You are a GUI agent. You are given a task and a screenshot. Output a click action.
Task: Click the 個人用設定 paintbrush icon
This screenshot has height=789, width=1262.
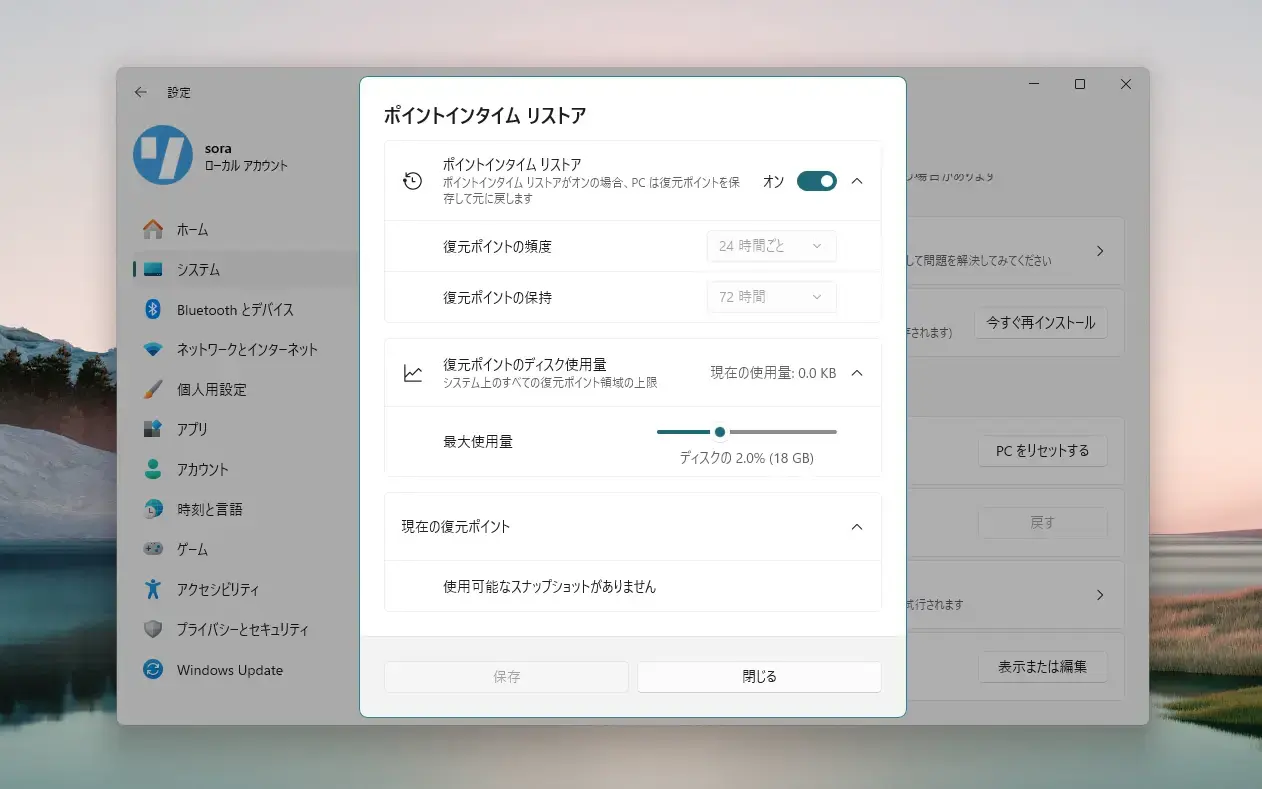click(153, 389)
